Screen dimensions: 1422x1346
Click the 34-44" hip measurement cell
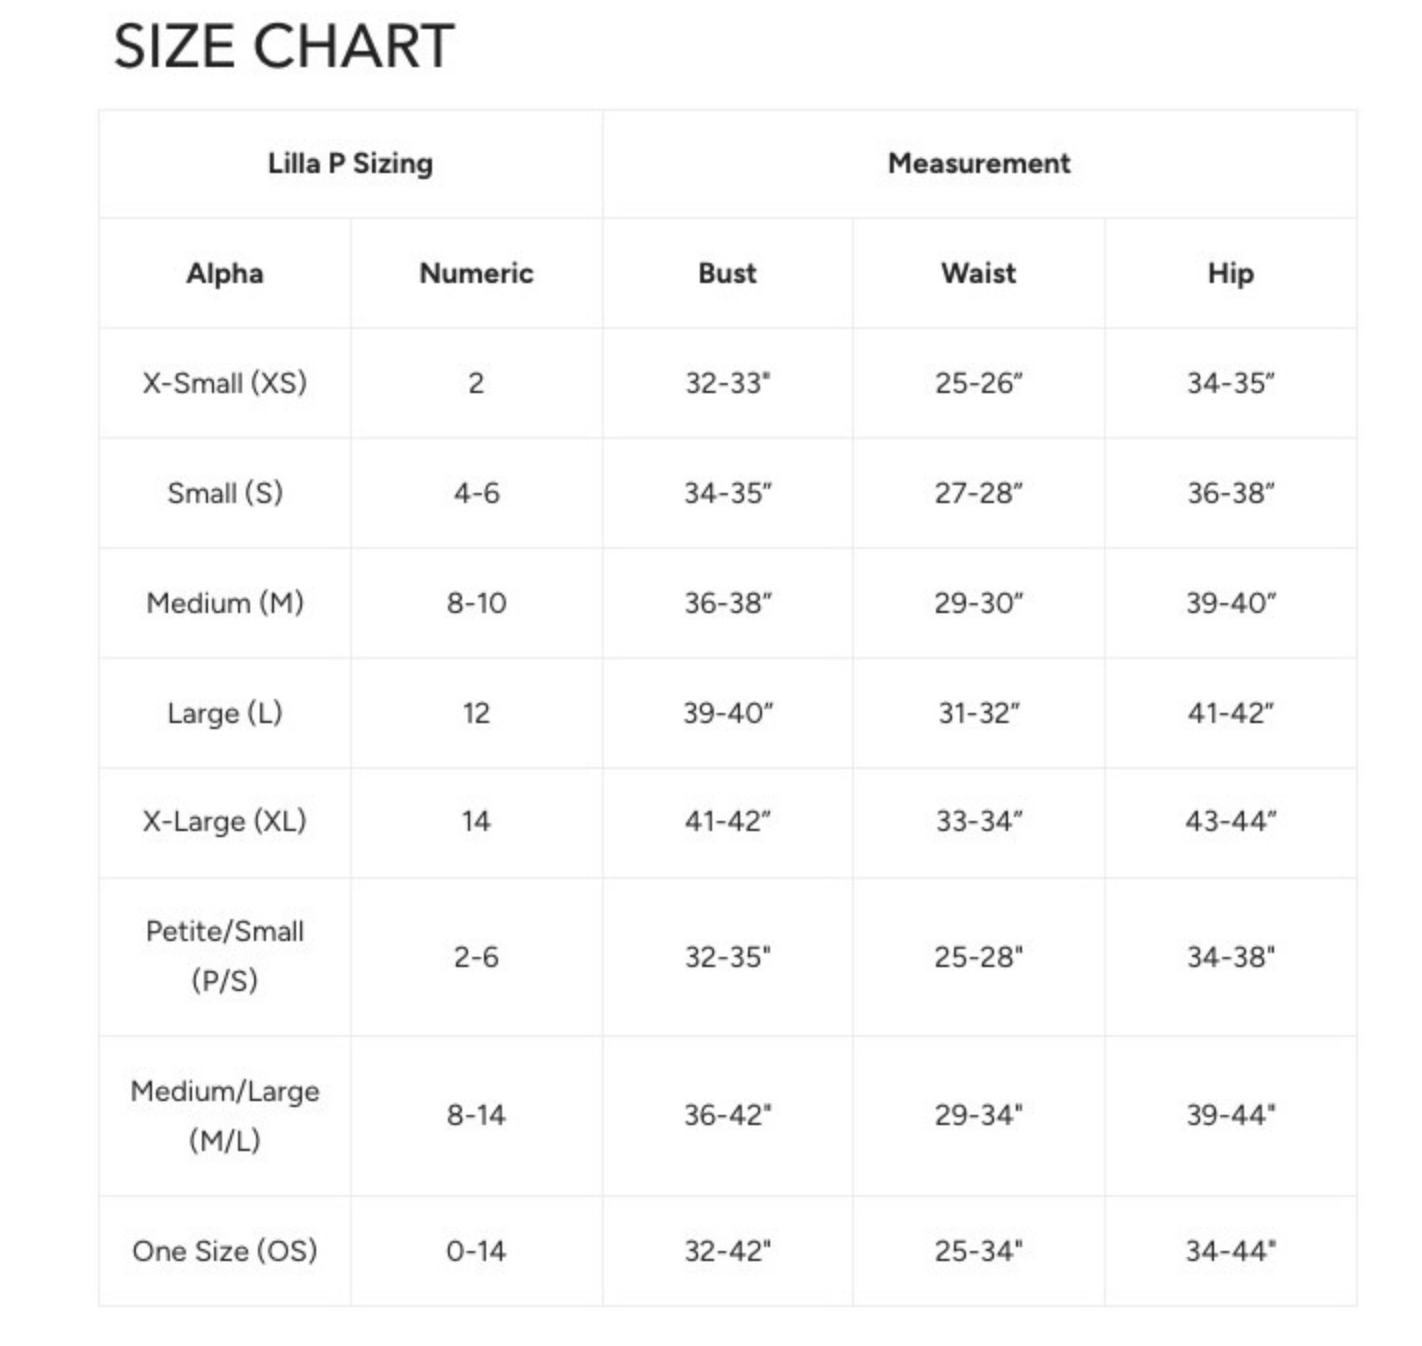tap(1230, 1251)
